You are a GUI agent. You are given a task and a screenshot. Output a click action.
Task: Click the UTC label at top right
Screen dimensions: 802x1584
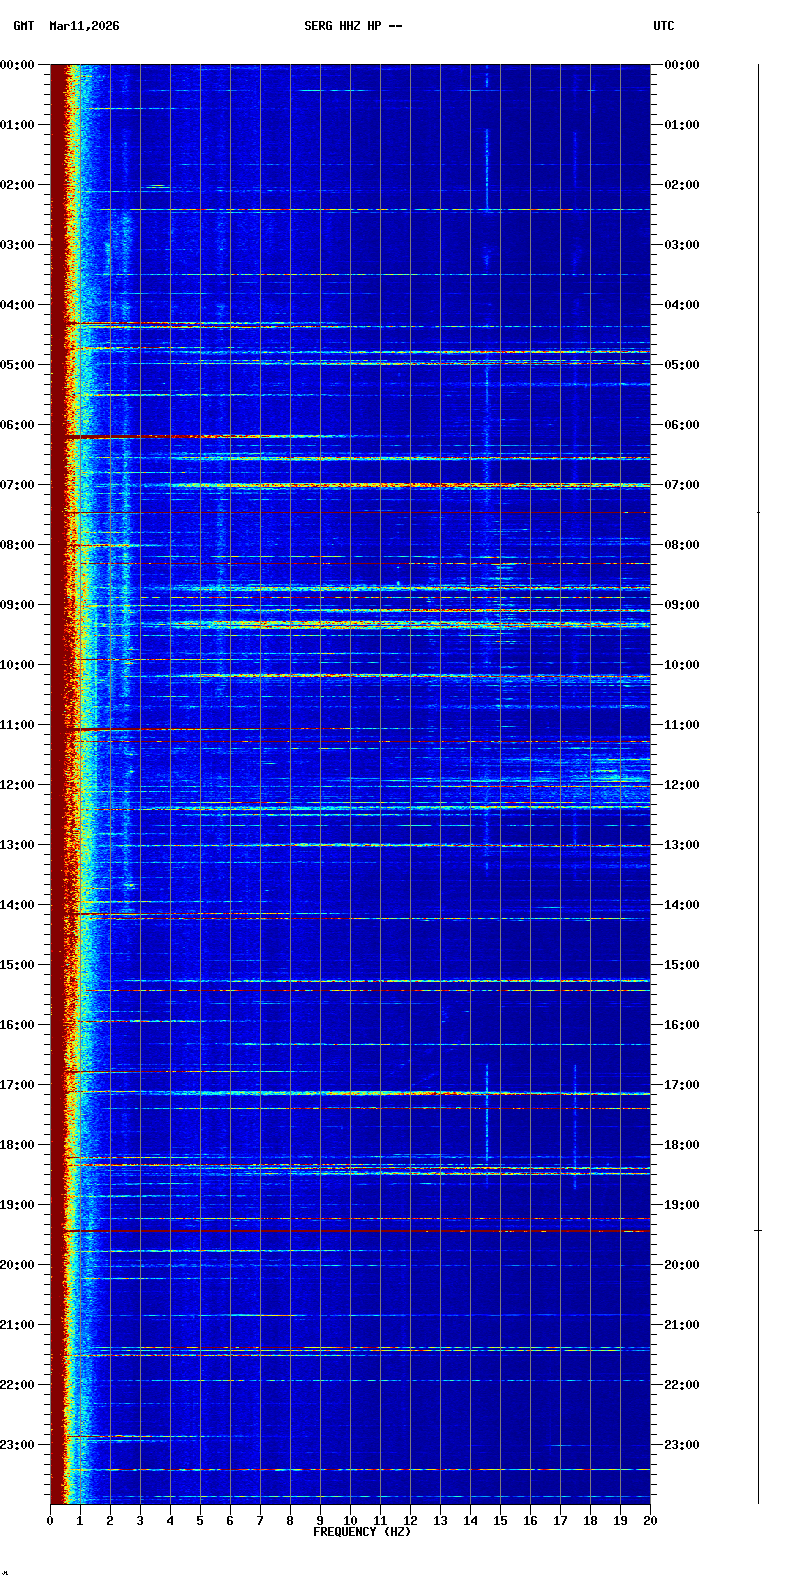click(664, 26)
